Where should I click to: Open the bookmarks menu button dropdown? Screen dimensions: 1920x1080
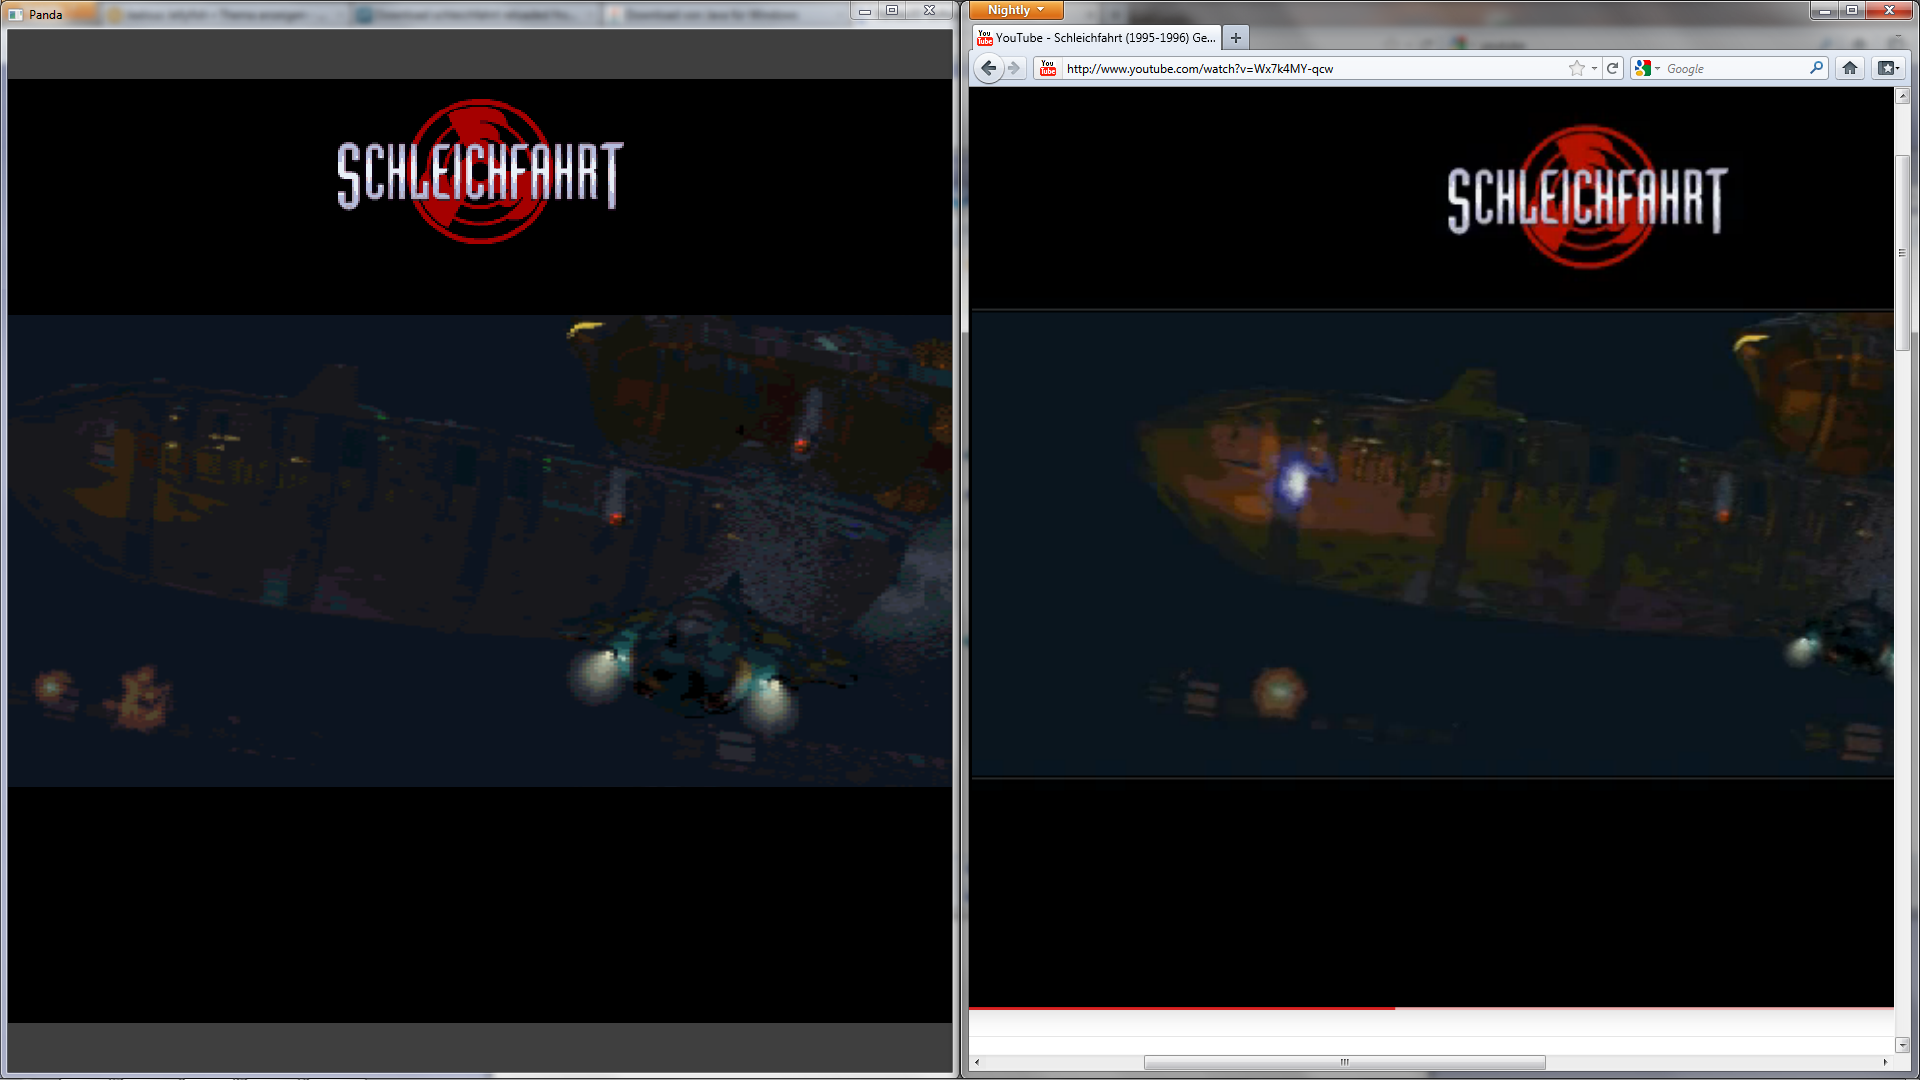(x=1887, y=68)
